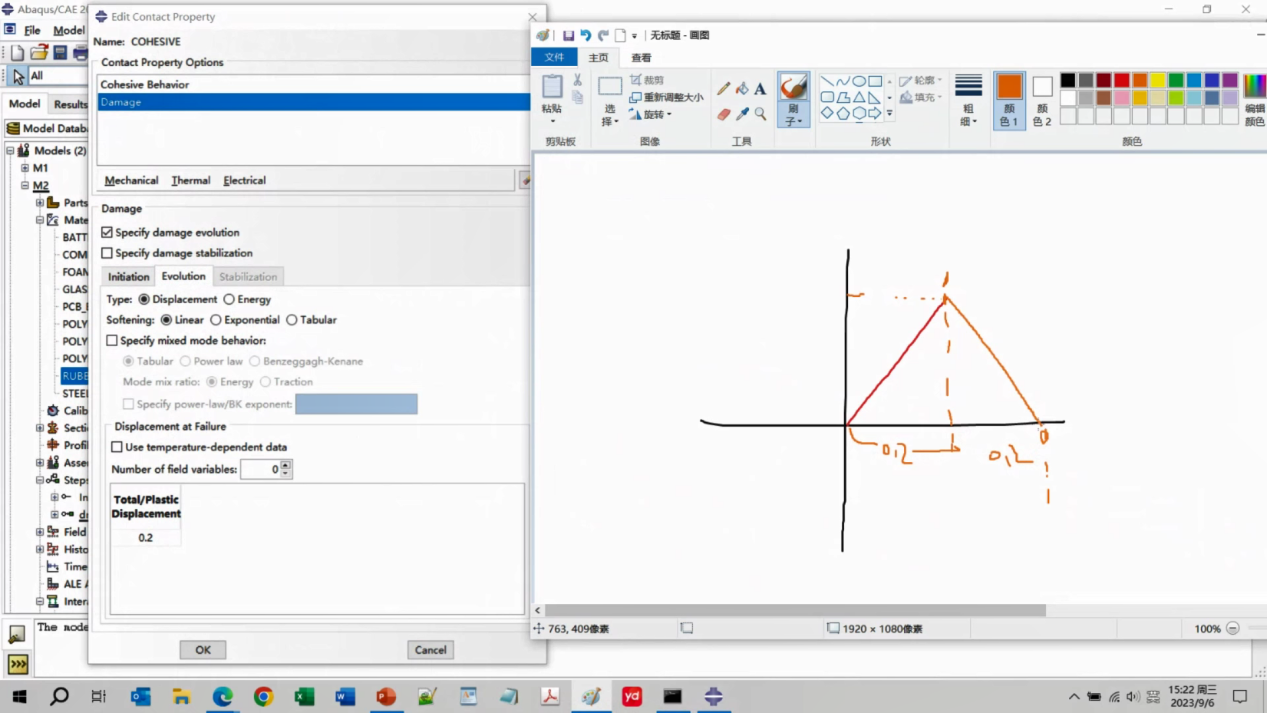Image resolution: width=1267 pixels, height=713 pixels.
Task: Open the blue File tab in Paint
Action: tap(554, 58)
